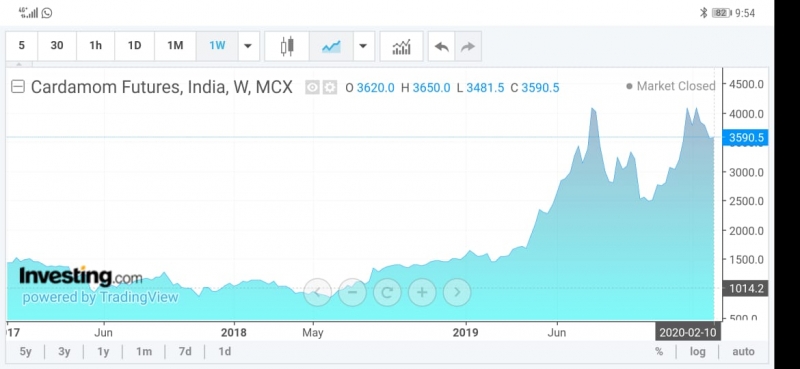Image resolution: width=800 pixels, height=369 pixels.
Task: Zoom out using the minus chart control
Action: pos(353,292)
